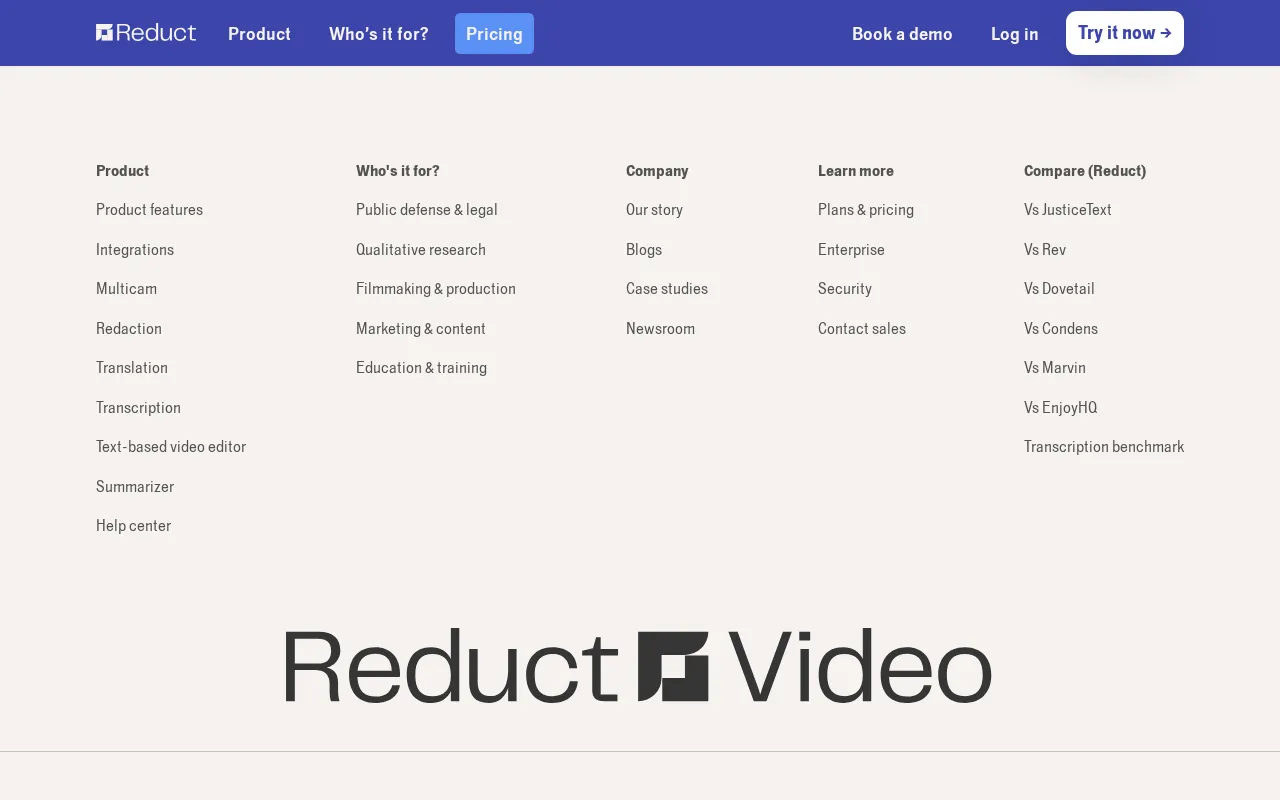The height and width of the screenshot is (800, 1280).
Task: Open the Summarizer footer link
Action: (x=135, y=487)
